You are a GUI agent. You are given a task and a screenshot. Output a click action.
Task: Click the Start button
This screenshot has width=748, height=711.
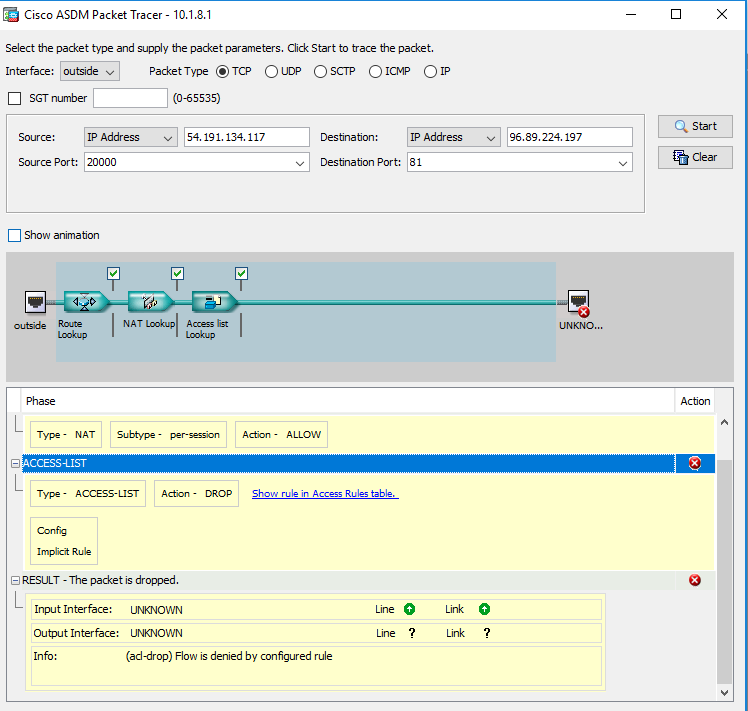pos(695,126)
